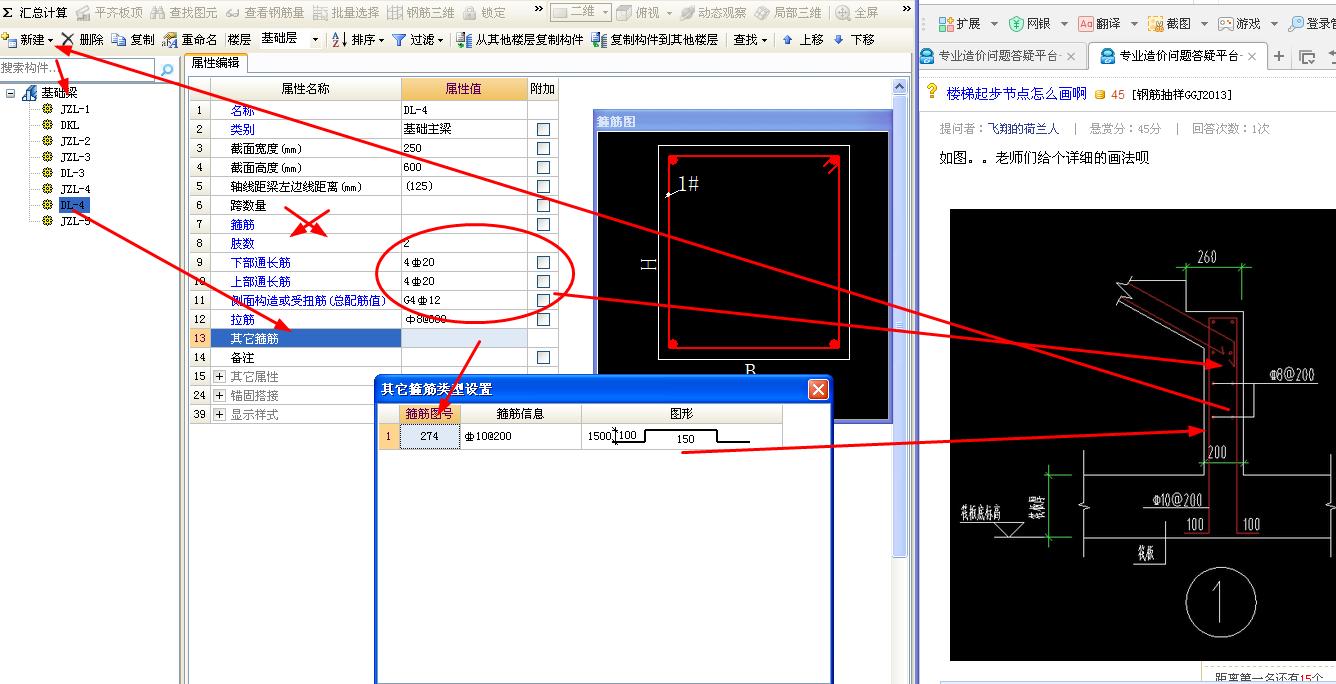Viewport: 1336px width, 684px height.
Task: Click the browser 网银 shield icon
Action: tap(1016, 23)
